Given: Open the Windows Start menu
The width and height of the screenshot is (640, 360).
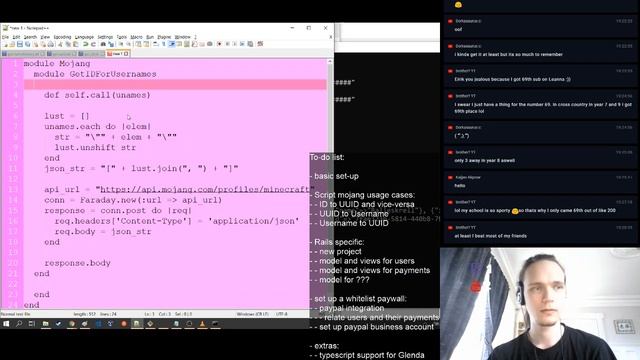Looking at the screenshot, I should pyautogui.click(x=6, y=324).
